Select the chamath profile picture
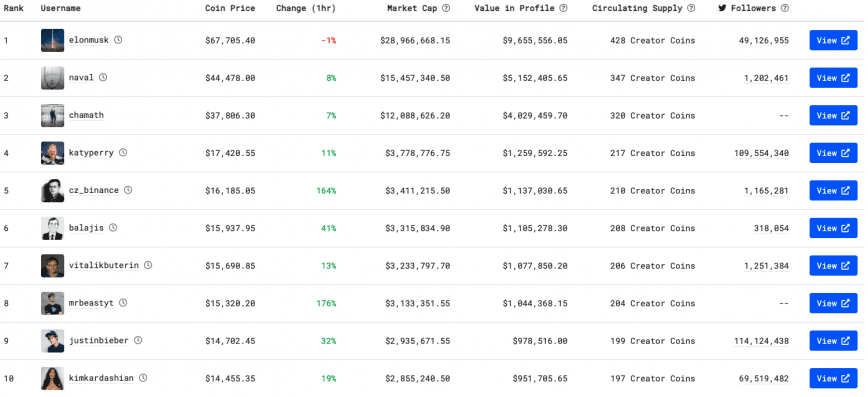 click(52, 115)
